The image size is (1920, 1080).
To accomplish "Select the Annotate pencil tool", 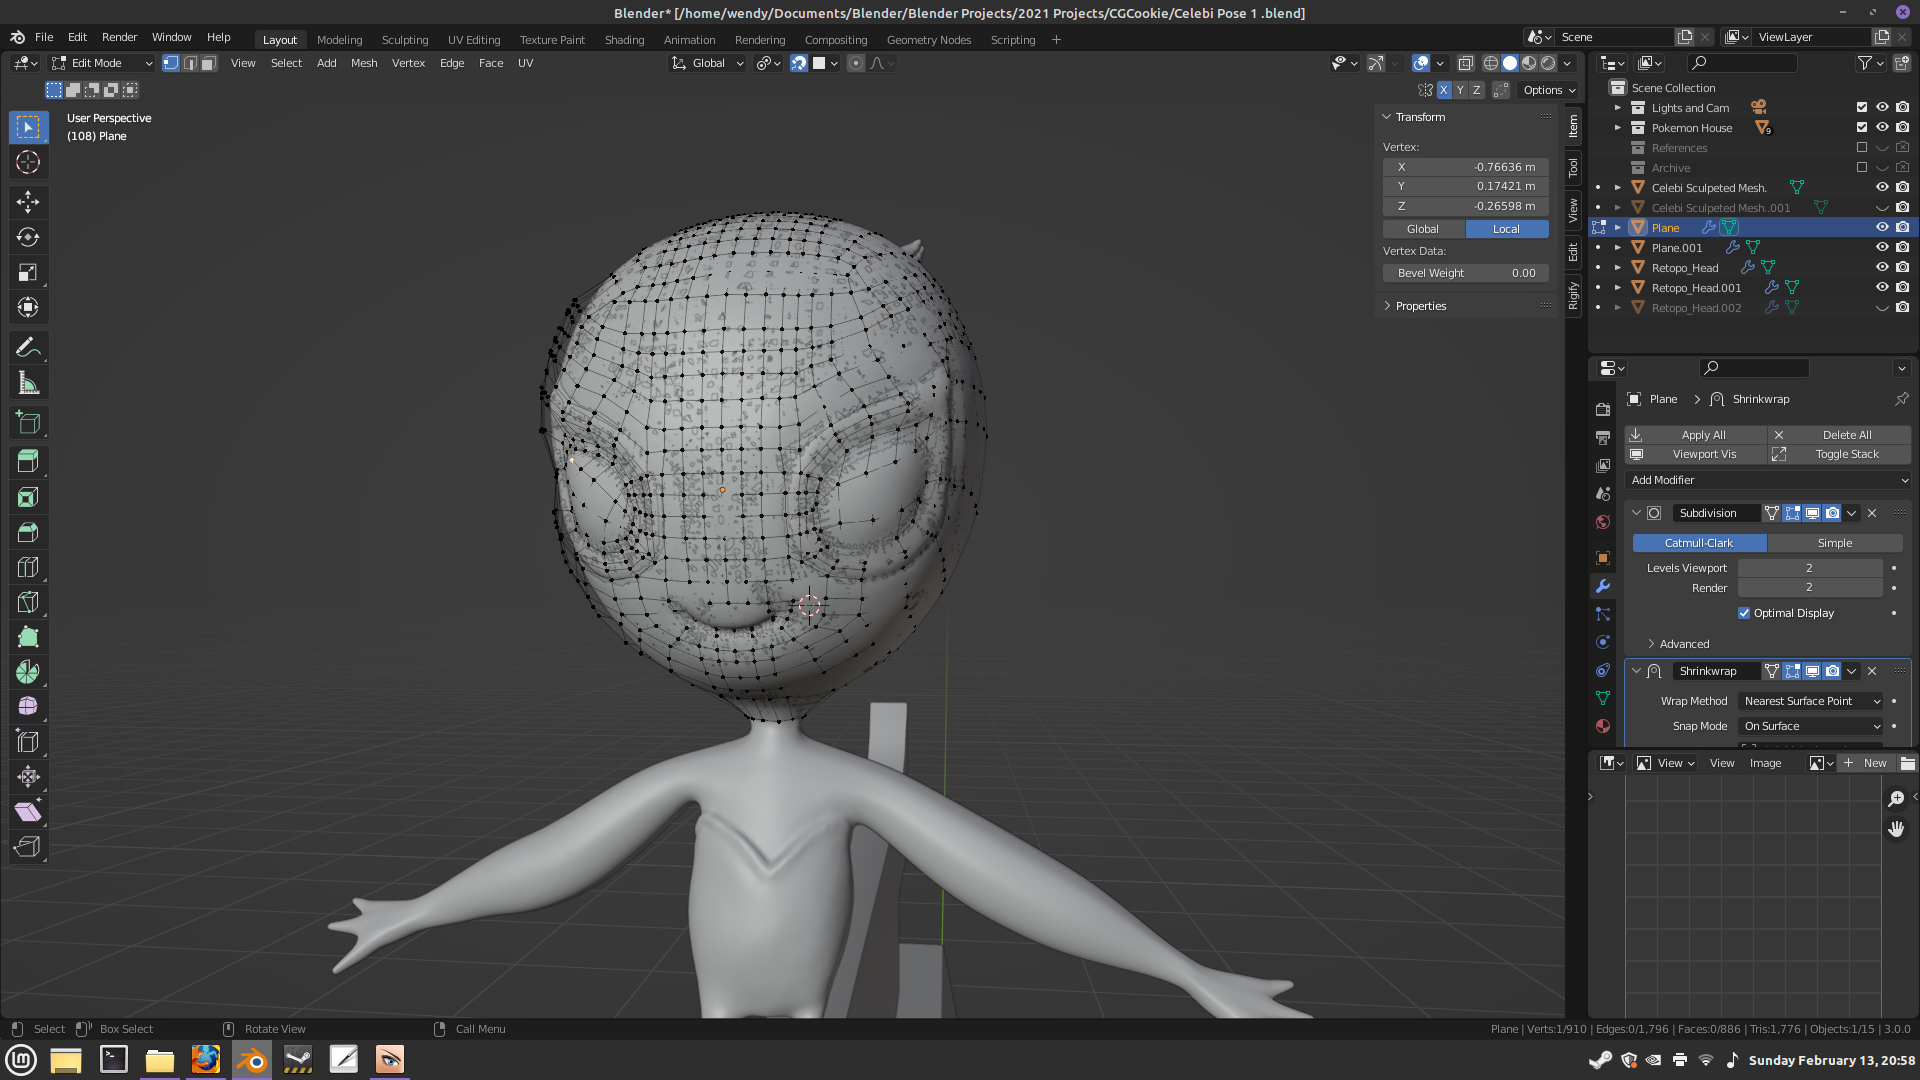I will [x=28, y=347].
